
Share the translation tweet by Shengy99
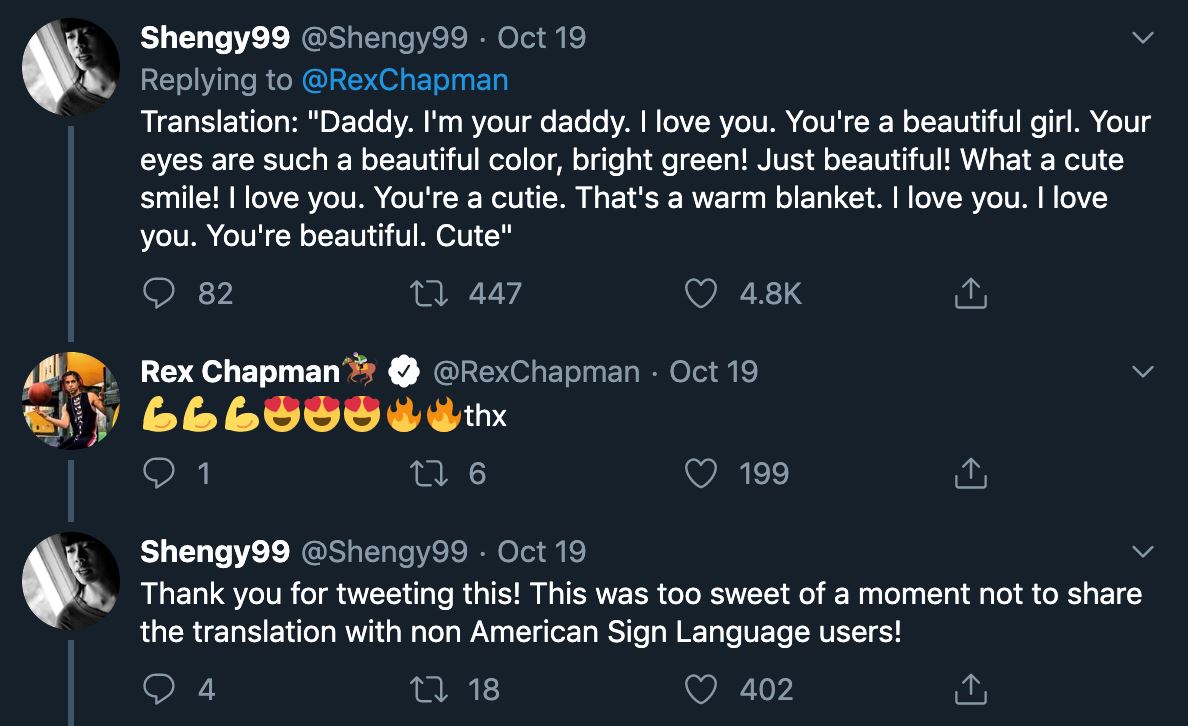click(x=970, y=292)
